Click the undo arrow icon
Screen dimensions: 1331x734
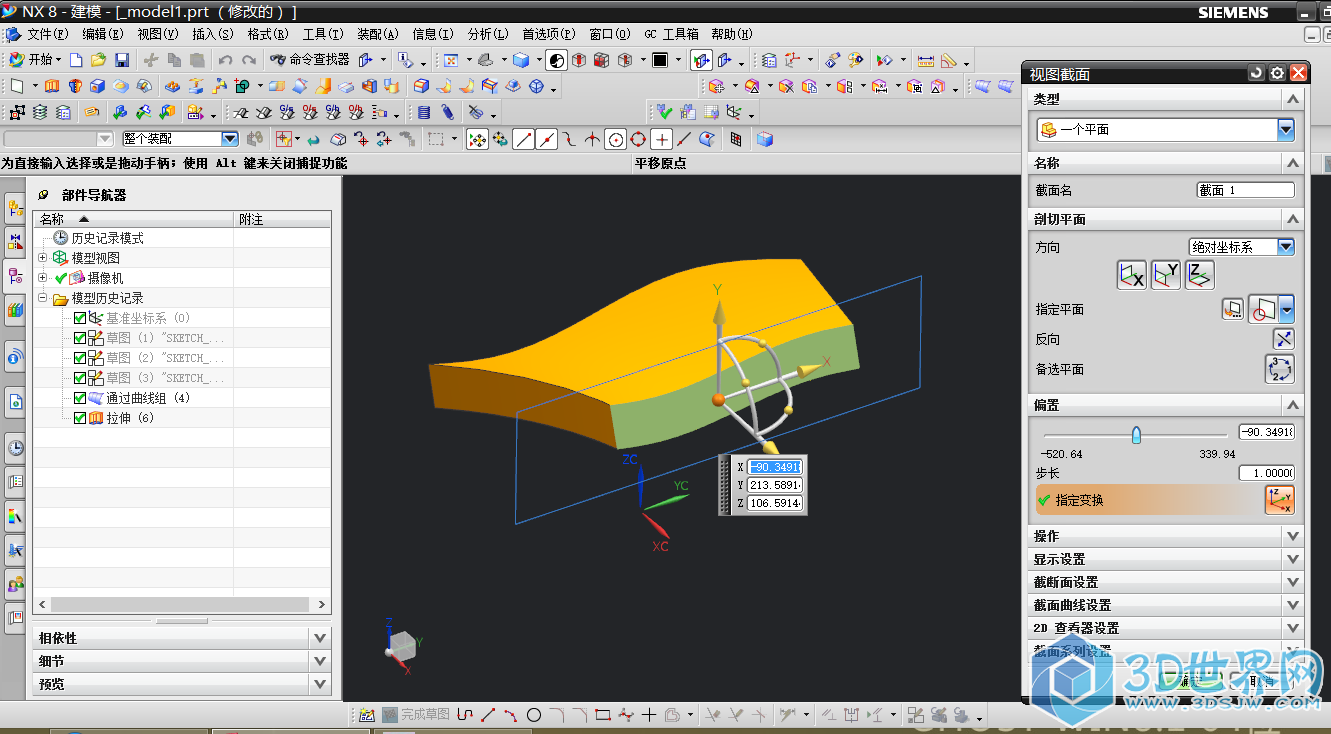coord(226,60)
